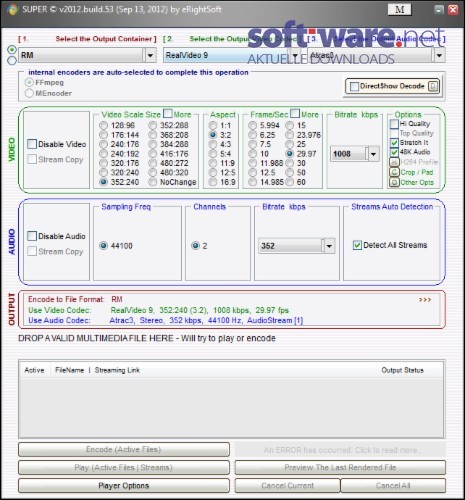The image size is (465, 500).
Task: Select 25 frames per second
Action: 290,144
